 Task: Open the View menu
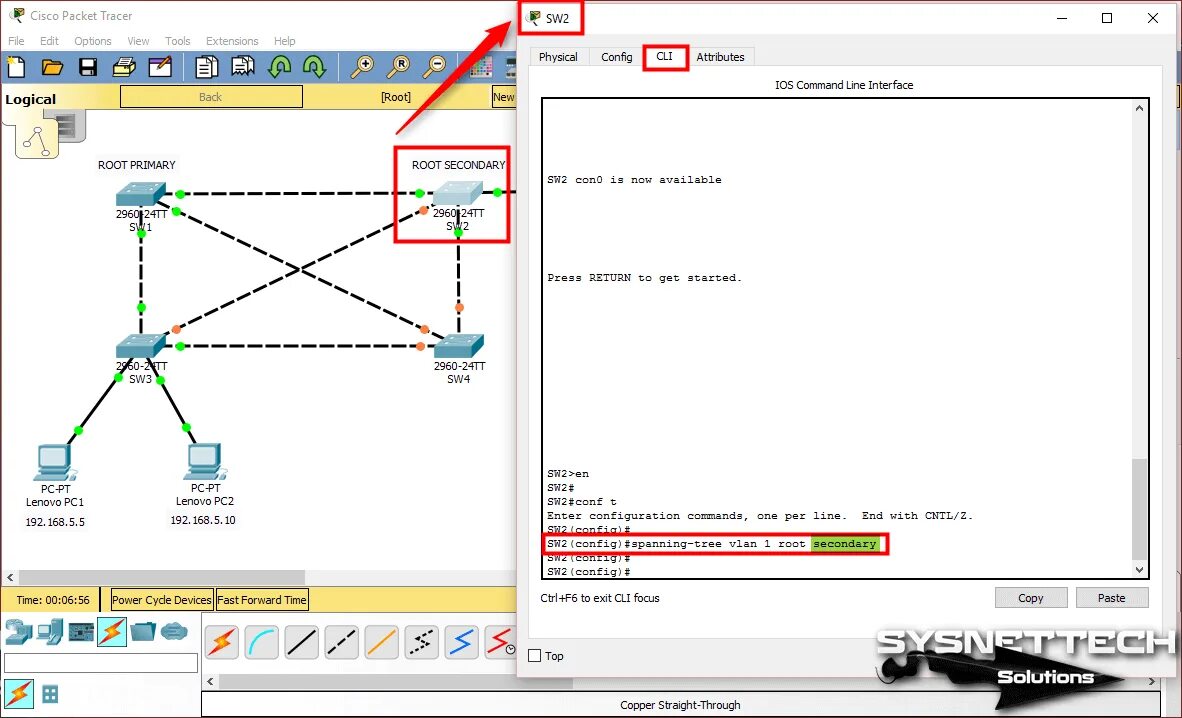coord(138,41)
